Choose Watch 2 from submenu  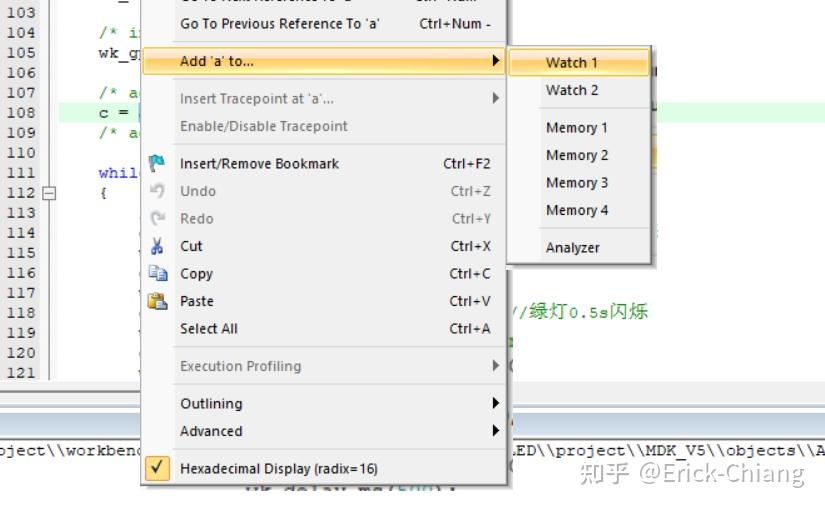tap(572, 90)
